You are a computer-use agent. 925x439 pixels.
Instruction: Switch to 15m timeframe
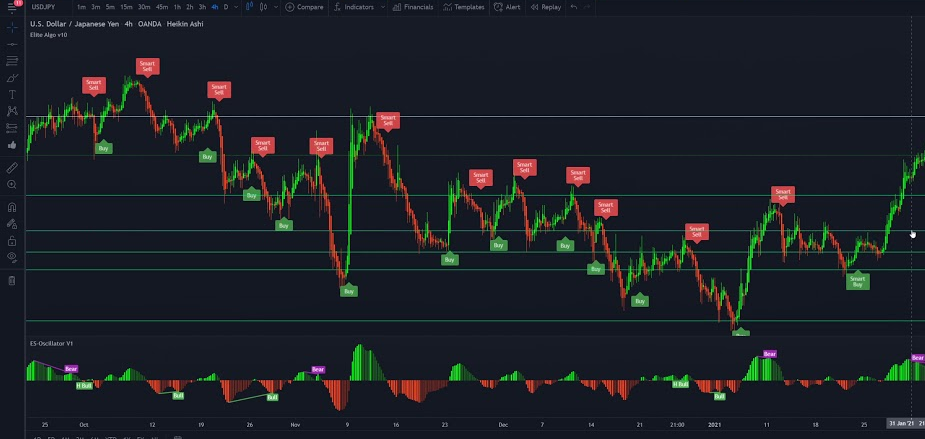click(126, 7)
